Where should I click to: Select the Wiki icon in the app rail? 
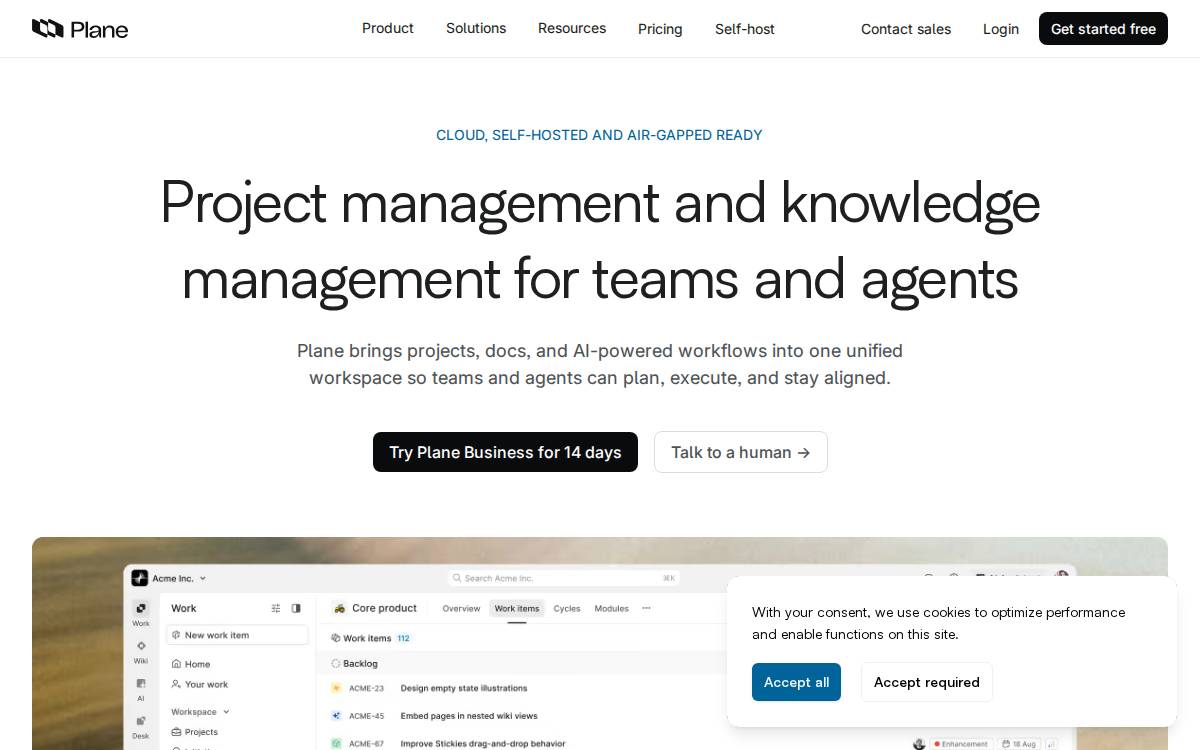point(141,646)
